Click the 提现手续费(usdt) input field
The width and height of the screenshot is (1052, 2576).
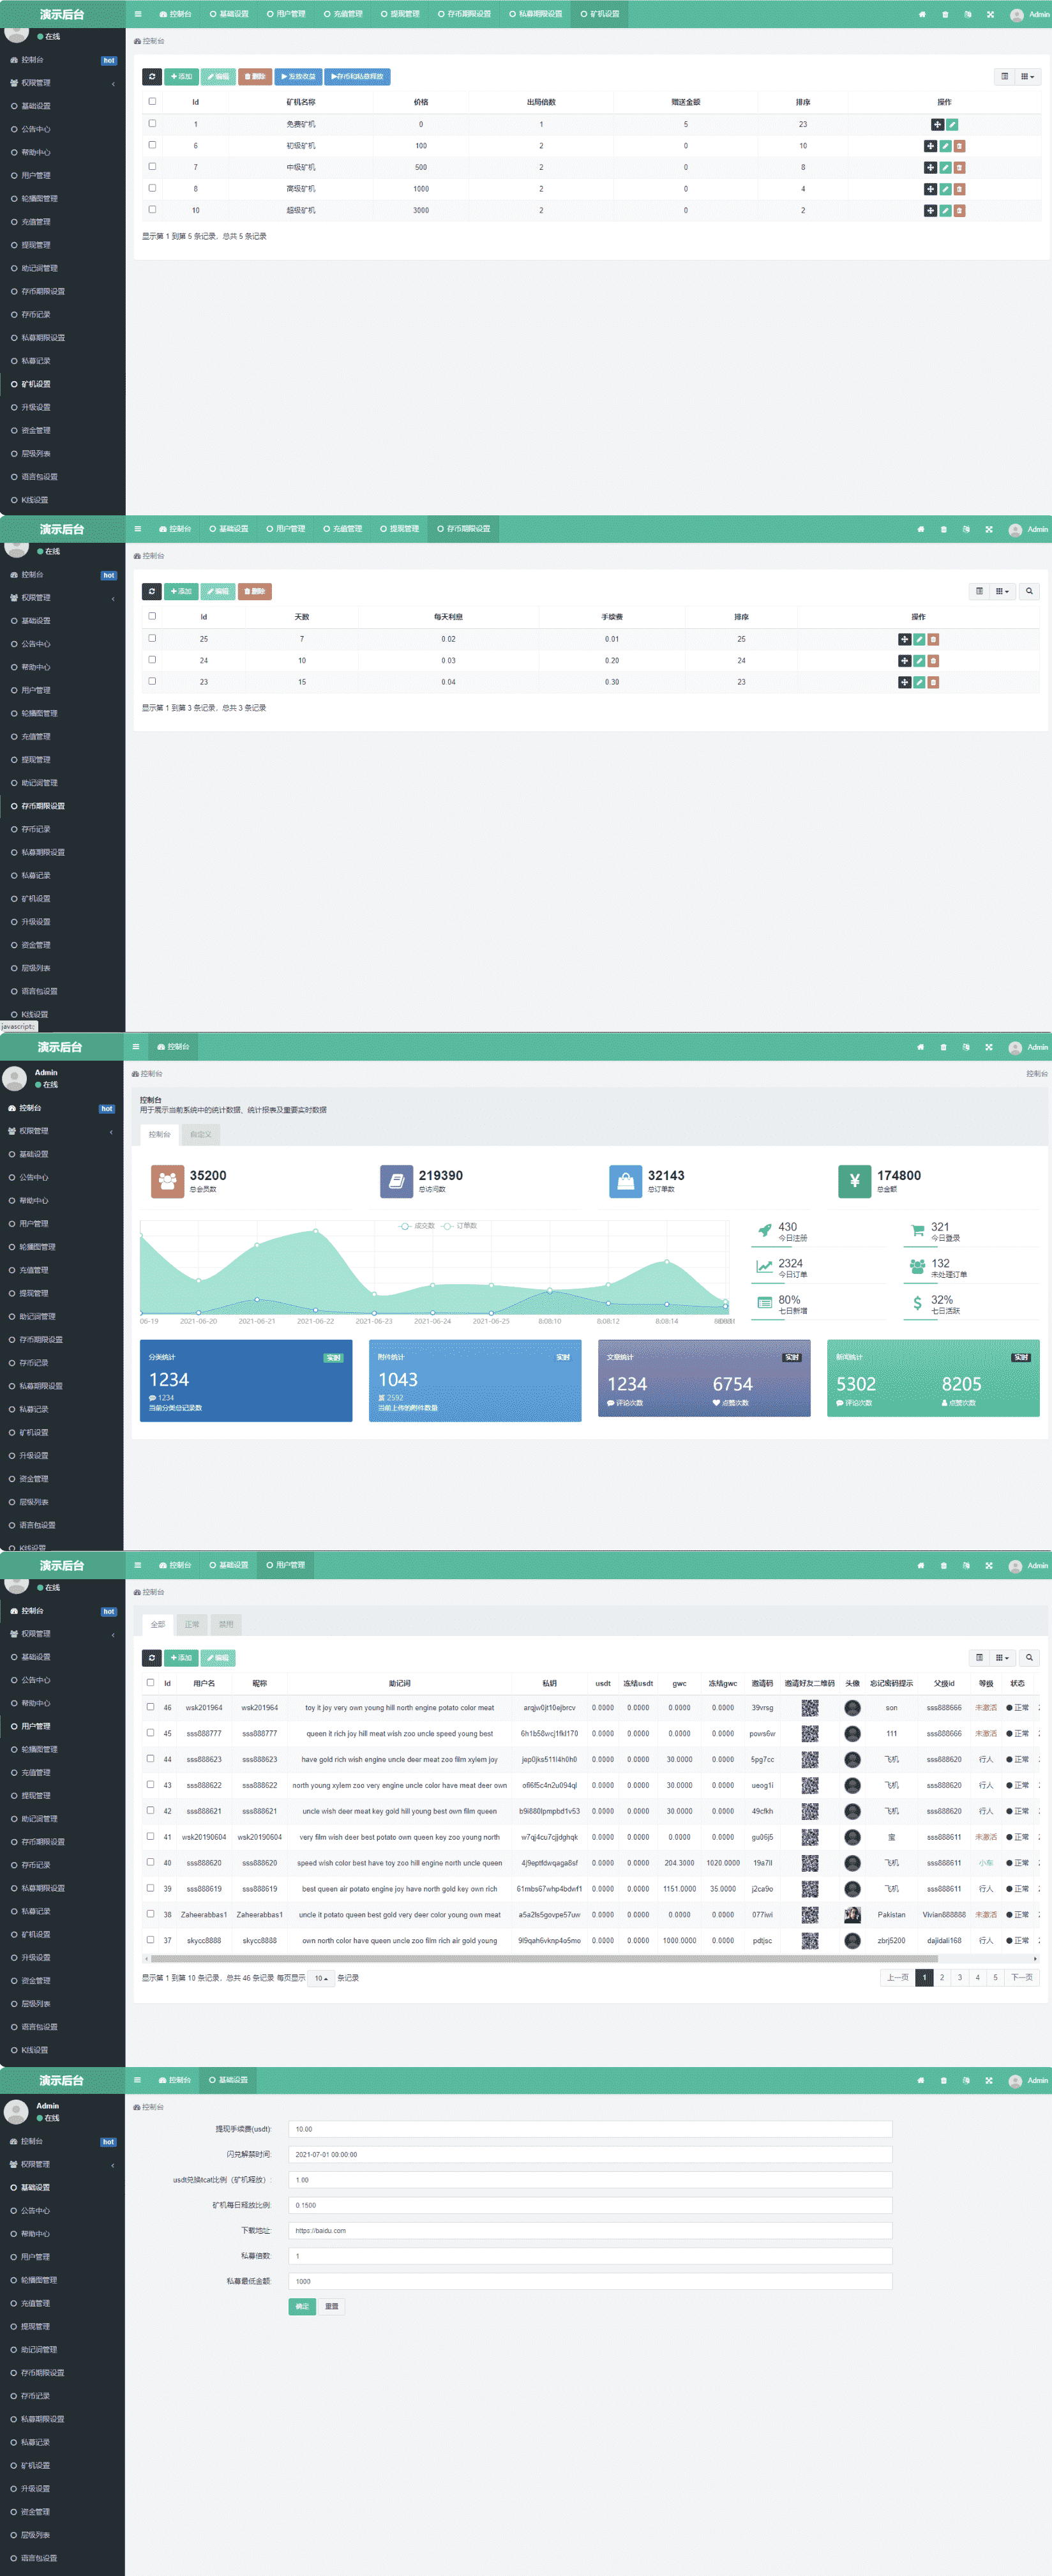coord(590,2129)
